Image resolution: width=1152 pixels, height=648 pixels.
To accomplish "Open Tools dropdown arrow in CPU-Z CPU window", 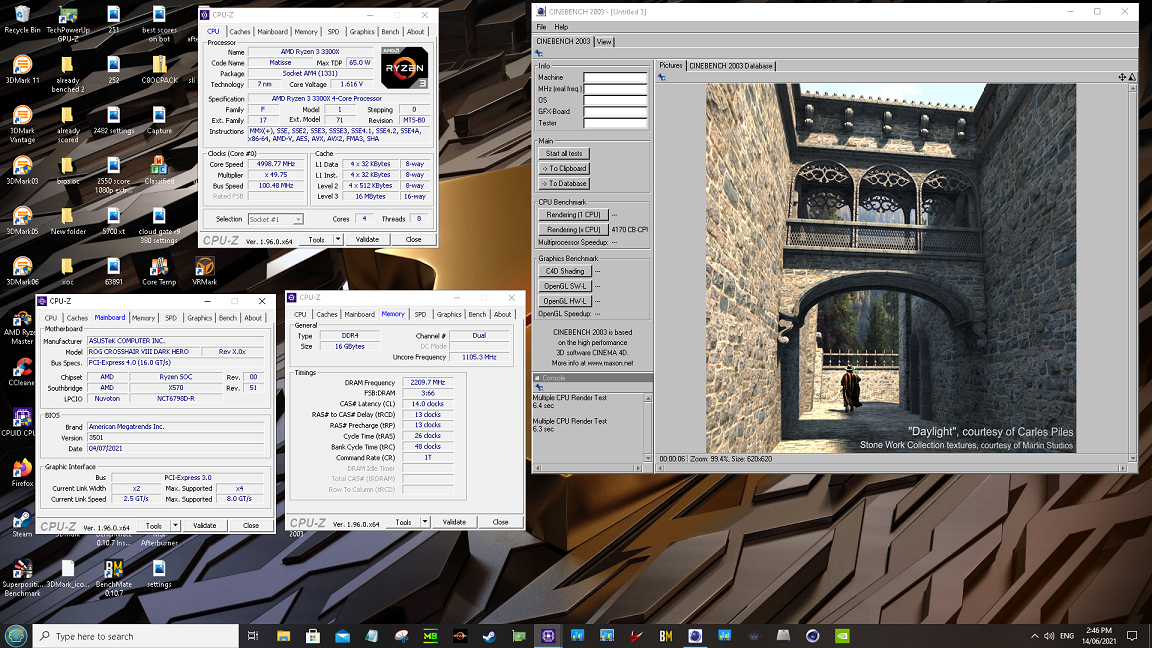I will (x=338, y=240).
